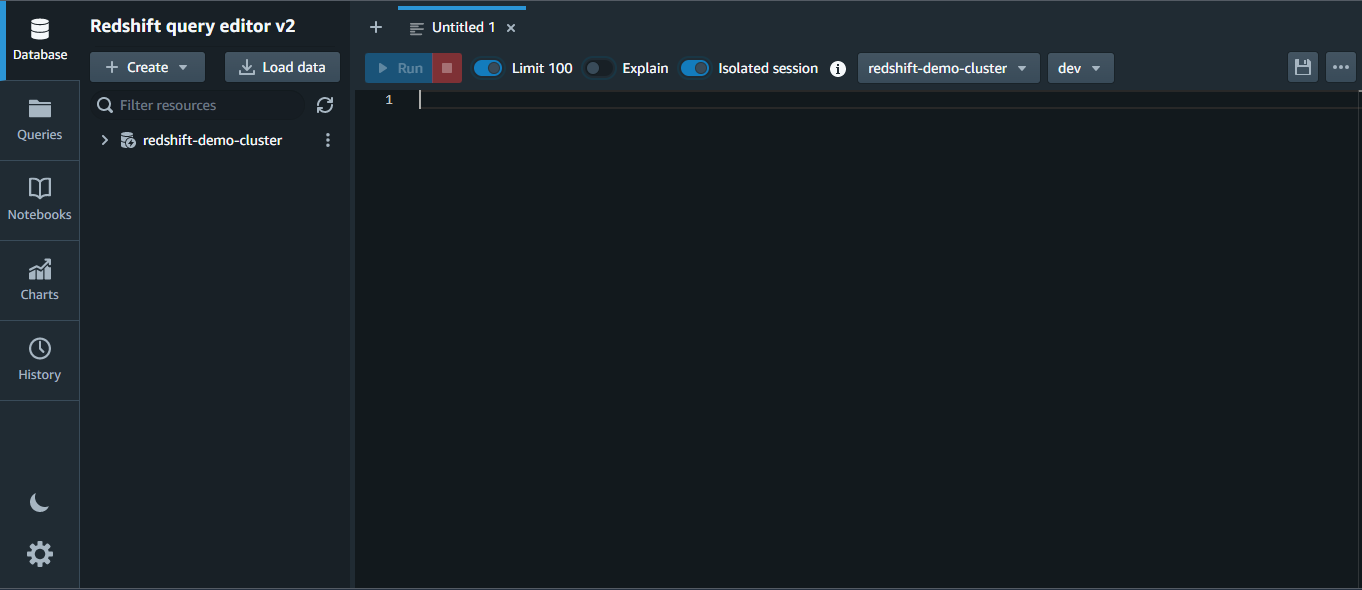Click the Load data button

coord(282,67)
